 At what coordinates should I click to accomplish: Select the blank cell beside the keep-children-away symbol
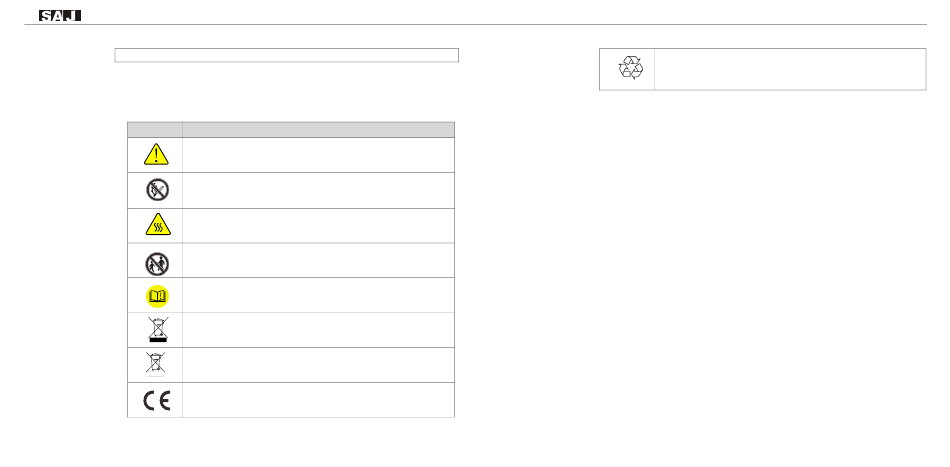[318, 260]
